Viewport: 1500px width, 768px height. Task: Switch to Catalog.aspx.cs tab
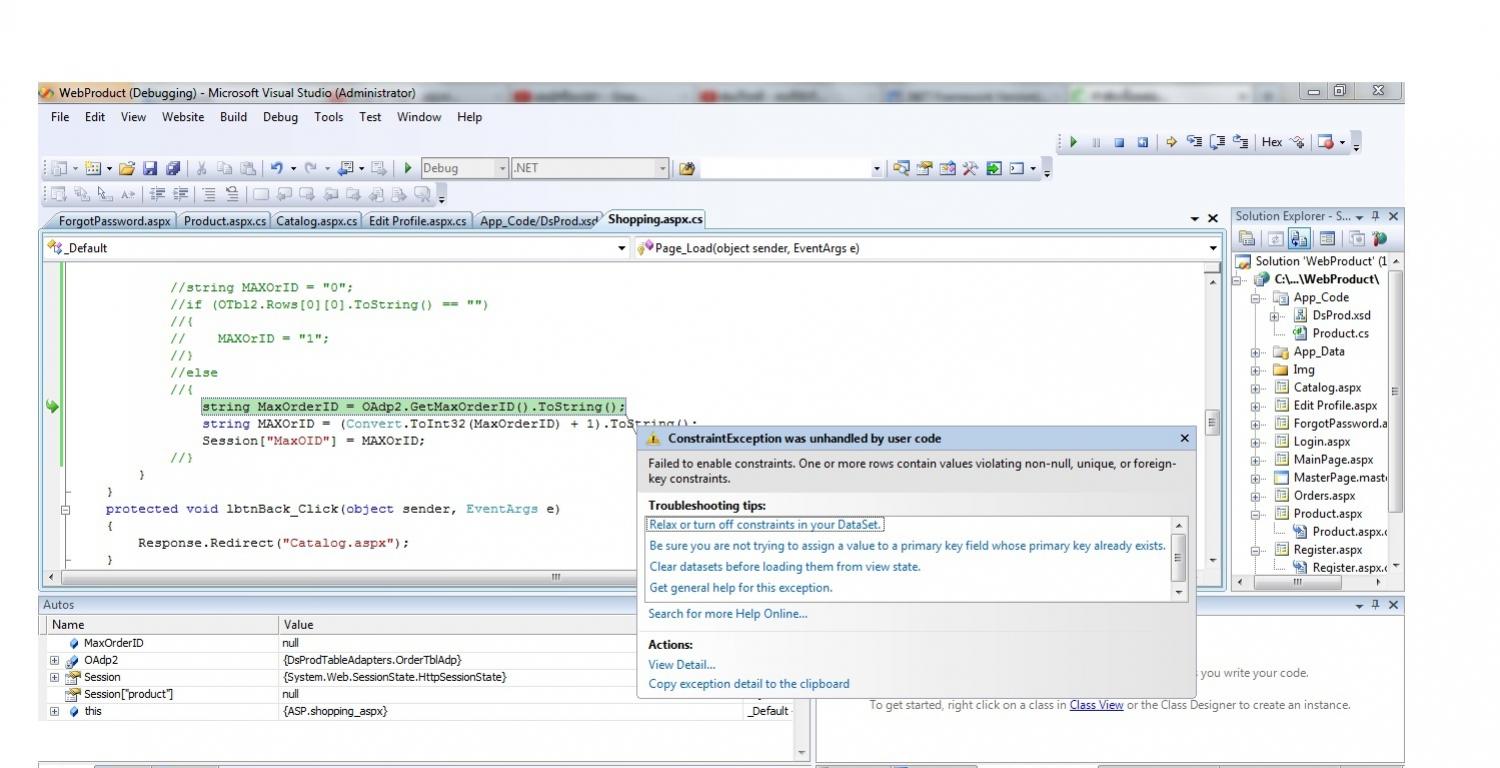(x=316, y=221)
